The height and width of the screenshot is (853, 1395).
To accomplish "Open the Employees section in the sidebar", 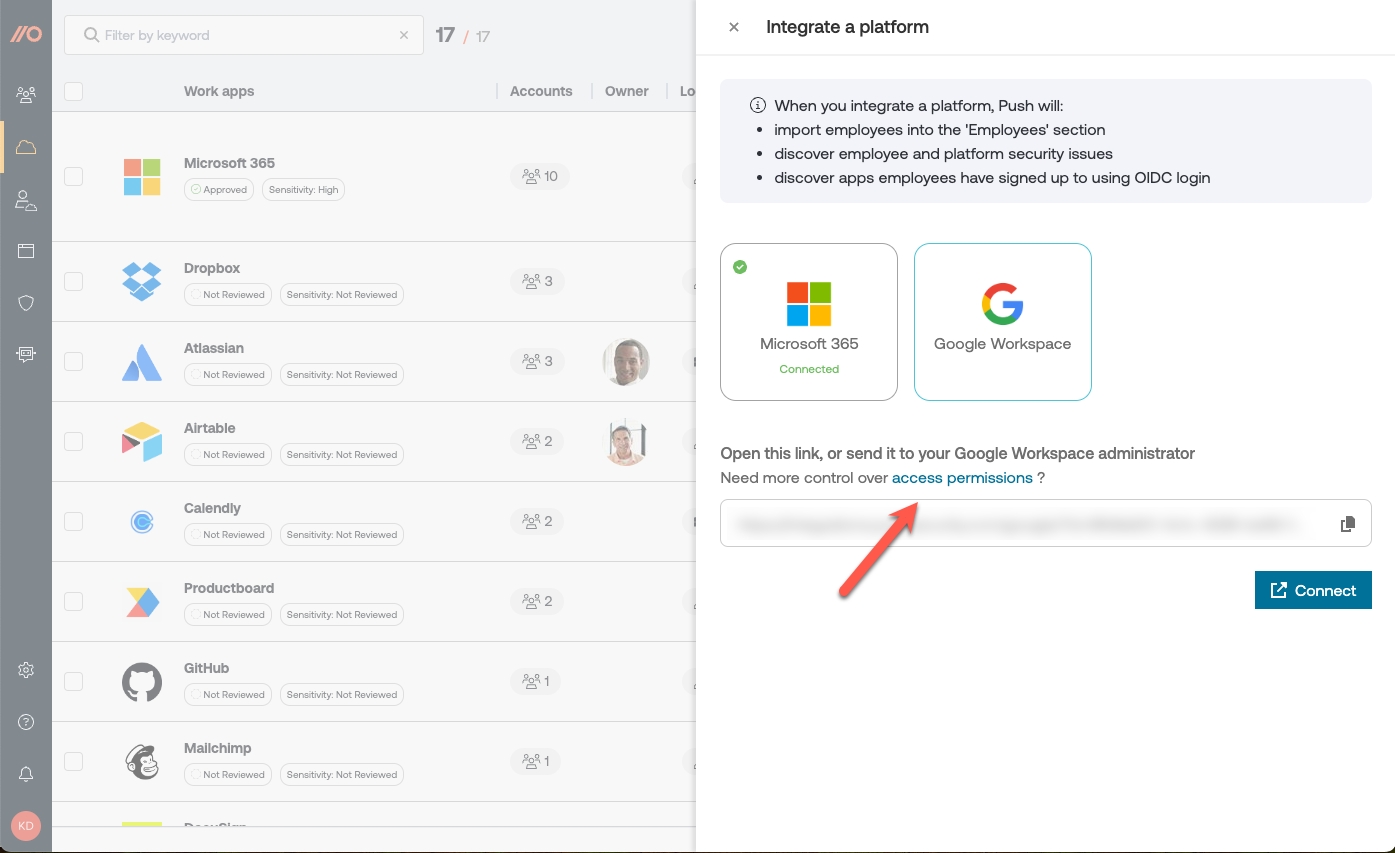I will coord(26,94).
